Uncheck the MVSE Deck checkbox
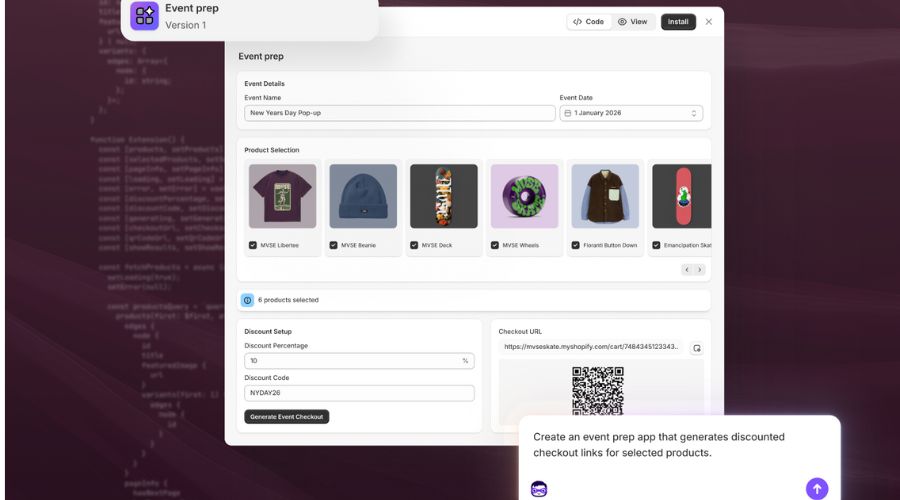Image resolution: width=900 pixels, height=500 pixels. (x=414, y=245)
